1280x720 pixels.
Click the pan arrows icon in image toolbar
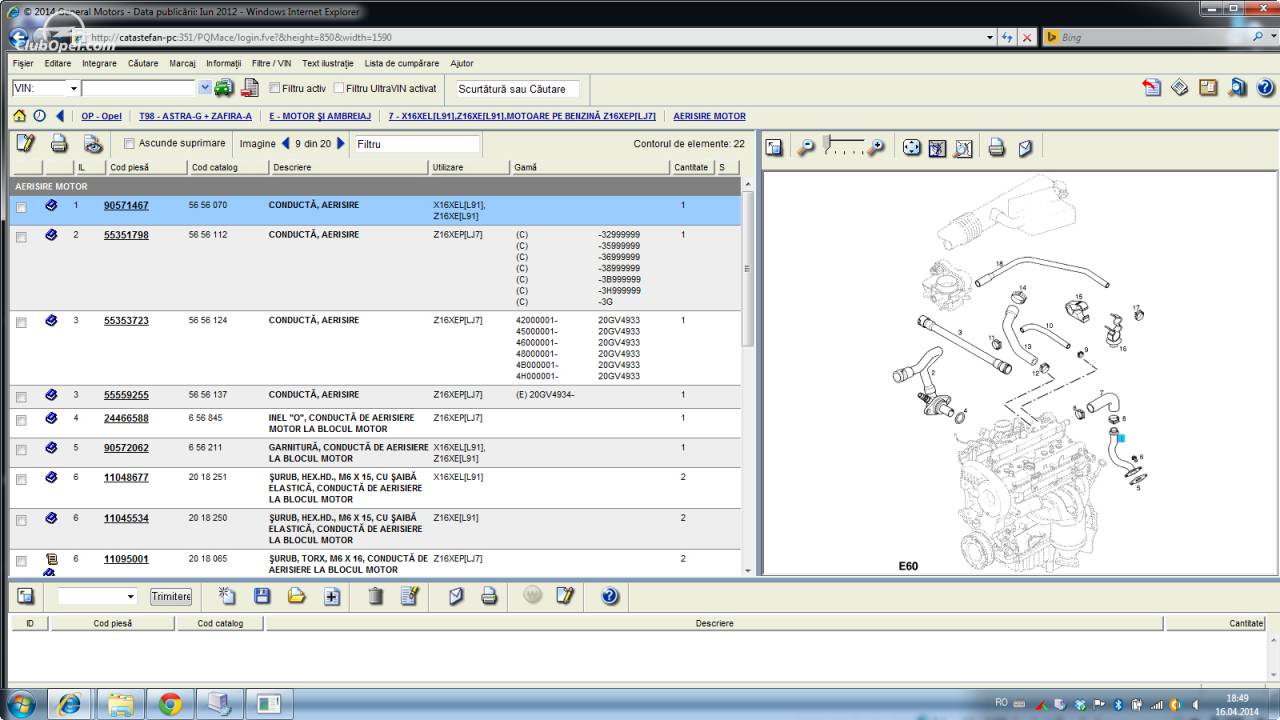912,148
